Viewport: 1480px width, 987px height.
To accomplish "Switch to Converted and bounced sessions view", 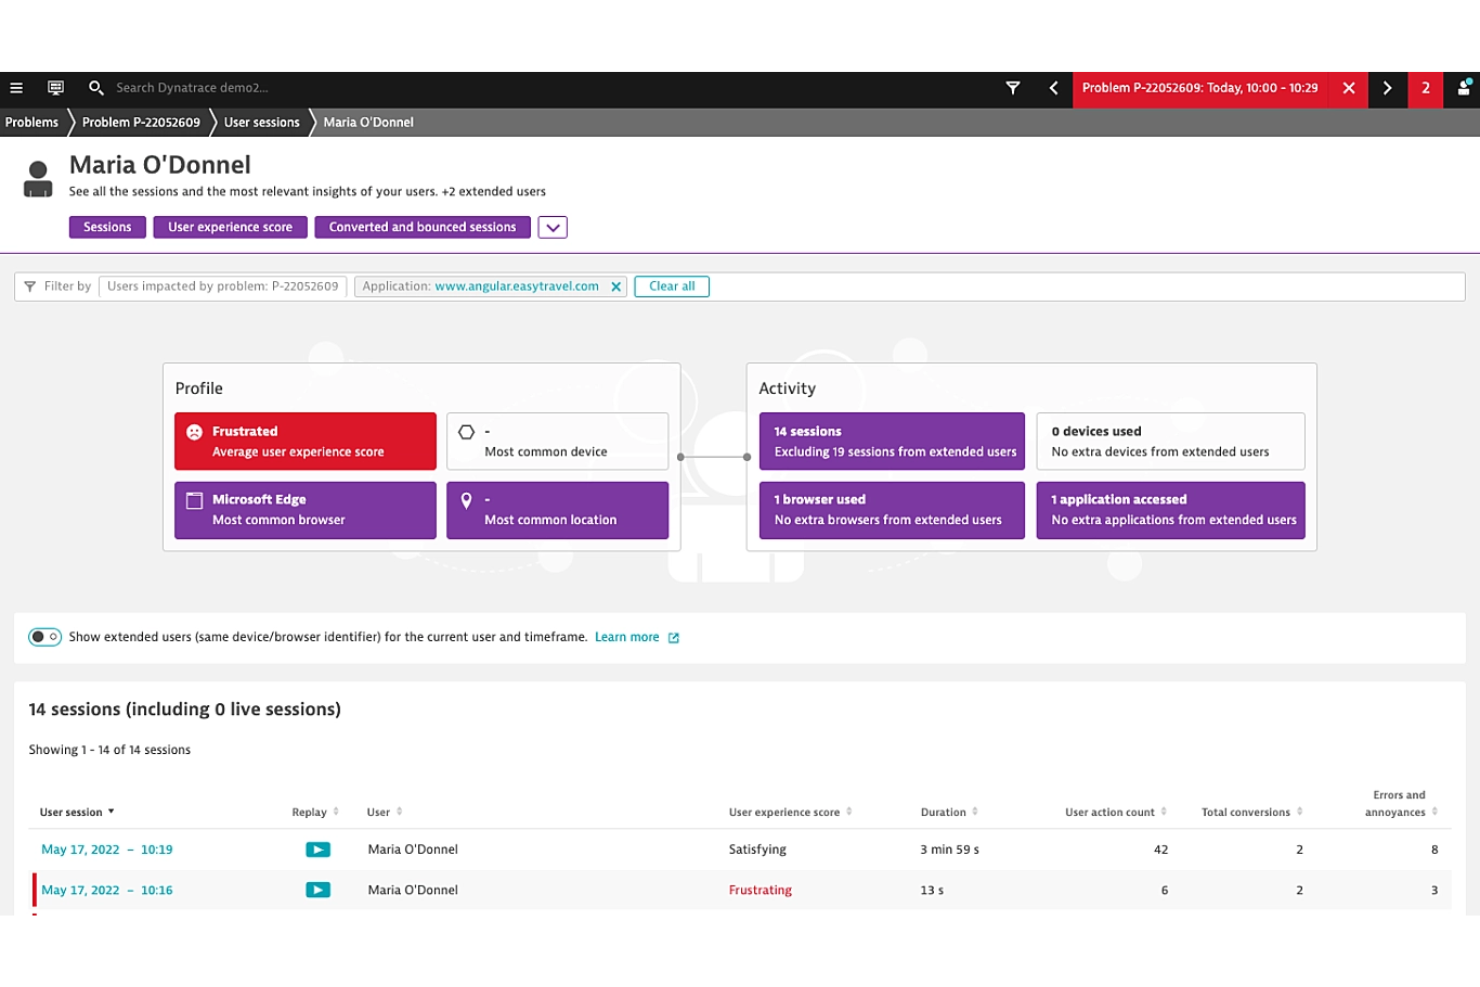I will [x=422, y=227].
